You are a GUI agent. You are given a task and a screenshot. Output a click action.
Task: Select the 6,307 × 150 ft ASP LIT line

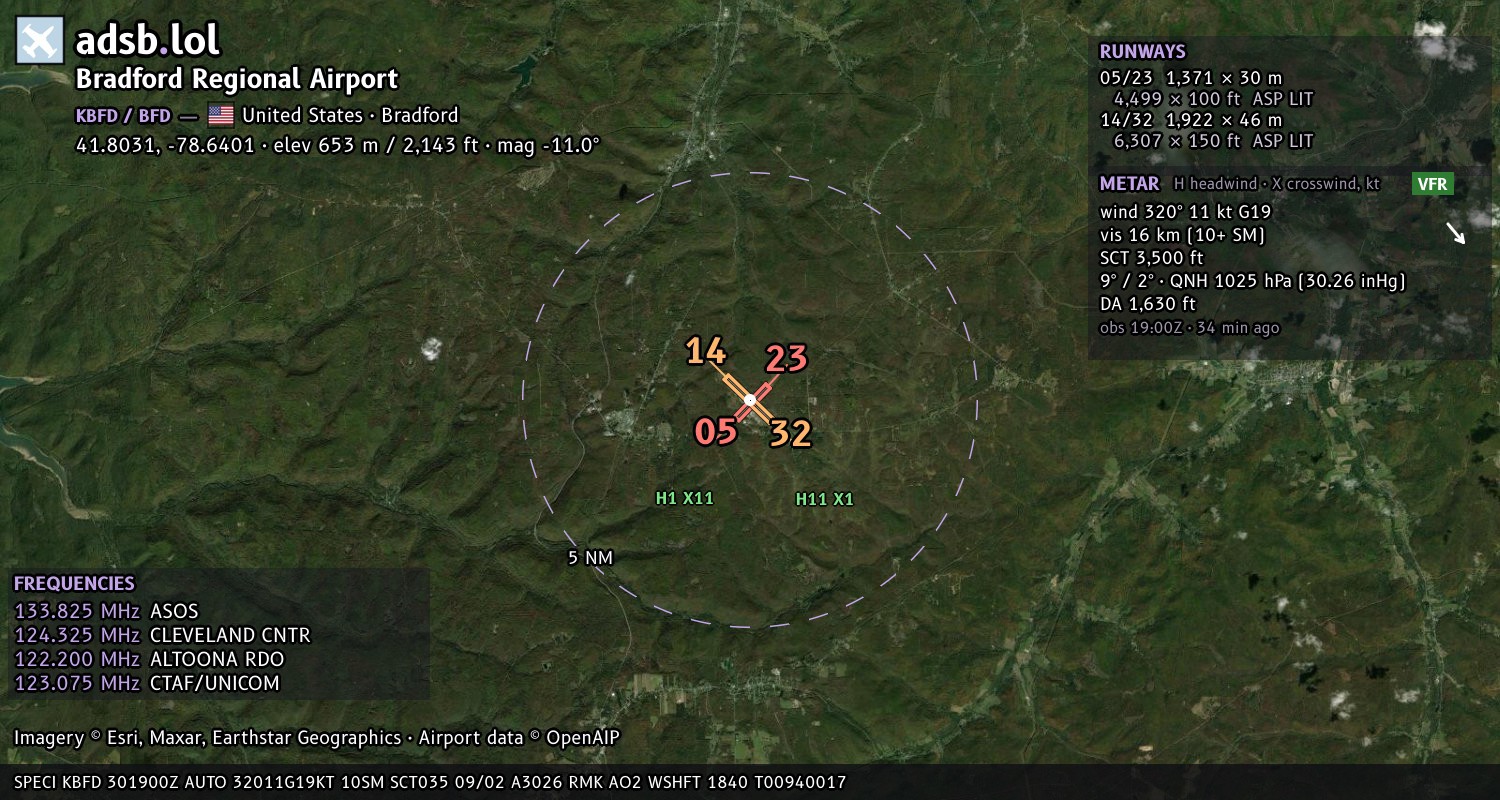[x=1213, y=141]
